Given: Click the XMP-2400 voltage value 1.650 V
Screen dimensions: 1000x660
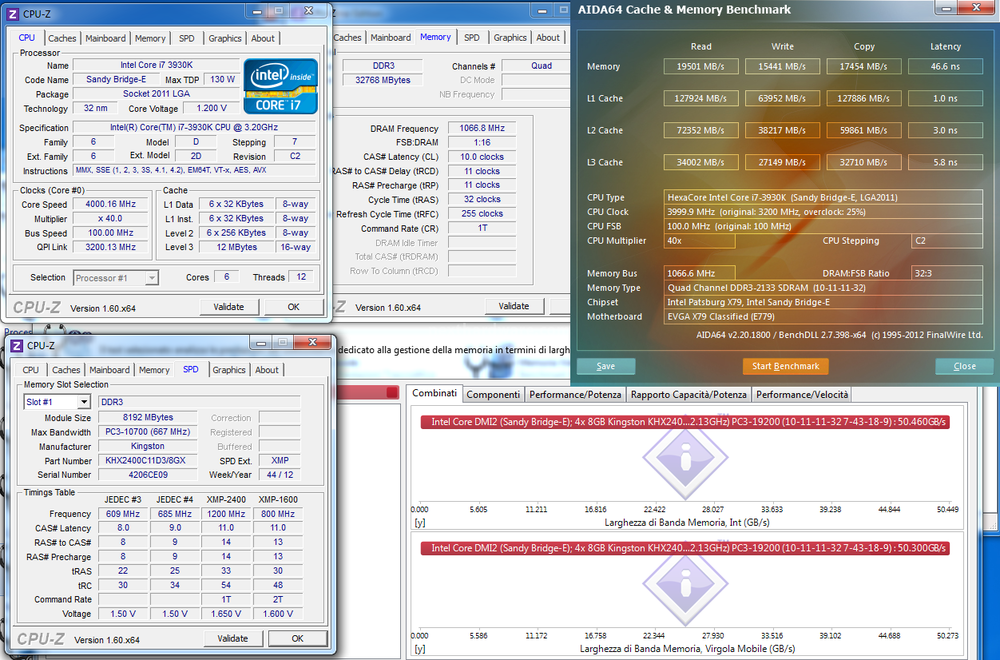Looking at the screenshot, I should click(226, 614).
